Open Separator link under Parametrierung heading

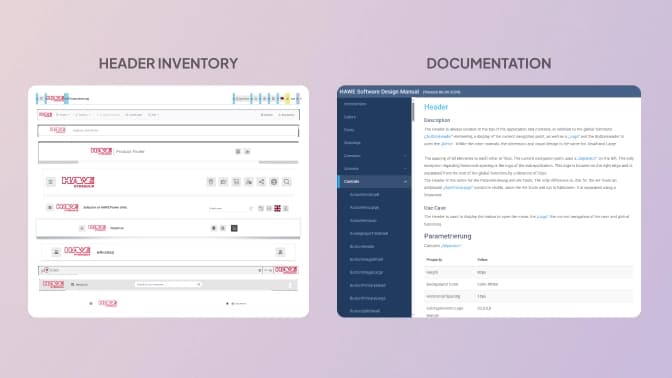point(451,246)
